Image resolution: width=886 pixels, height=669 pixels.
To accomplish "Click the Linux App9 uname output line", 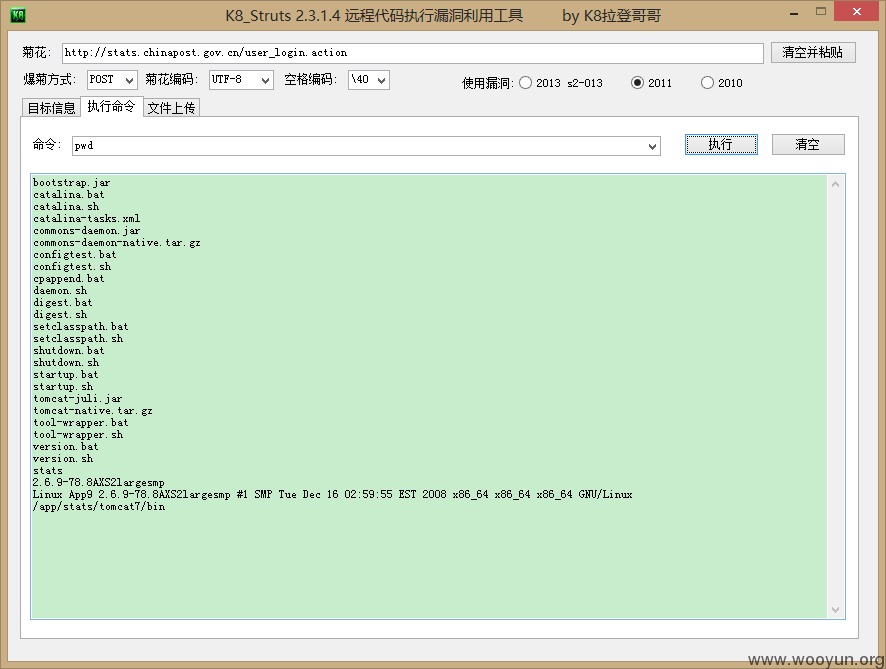I will point(332,494).
